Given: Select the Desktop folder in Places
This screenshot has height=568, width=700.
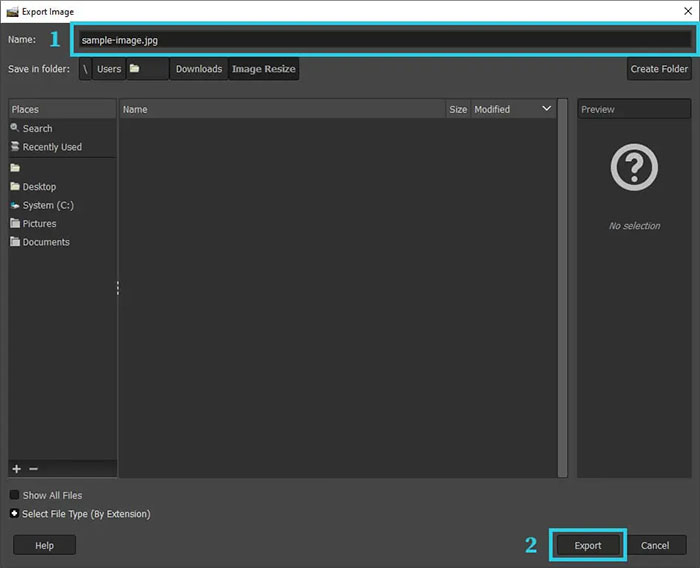Looking at the screenshot, I should tap(39, 187).
